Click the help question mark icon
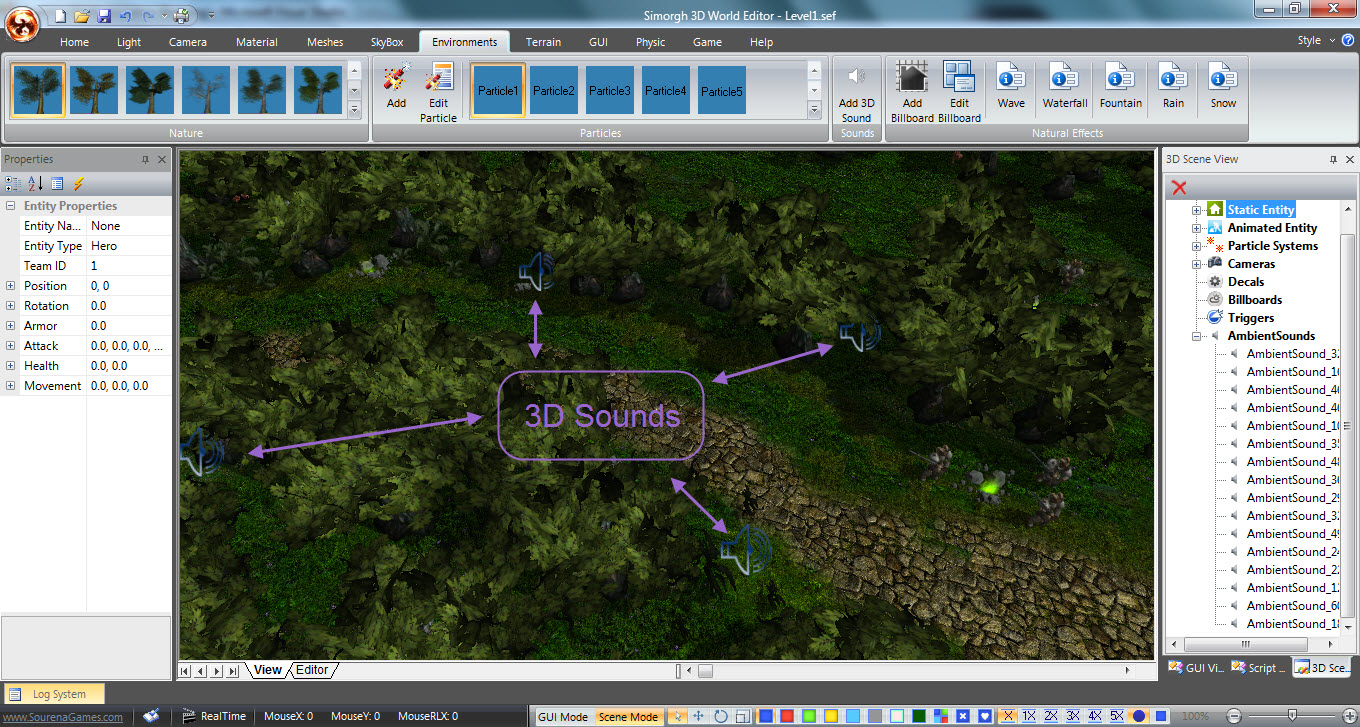Viewport: 1360px width, 727px height. [x=1348, y=40]
